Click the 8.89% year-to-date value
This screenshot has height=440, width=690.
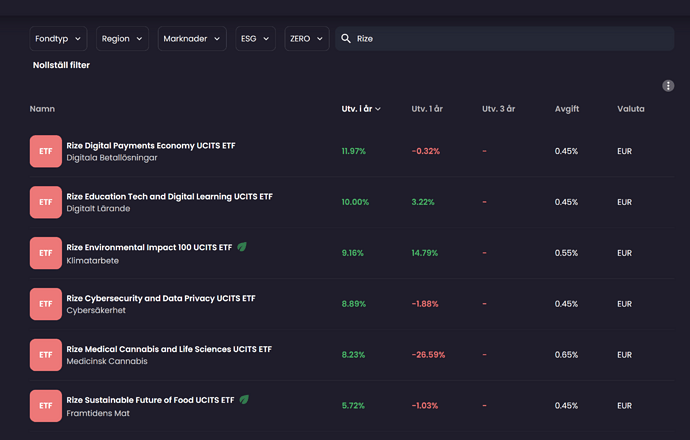354,304
